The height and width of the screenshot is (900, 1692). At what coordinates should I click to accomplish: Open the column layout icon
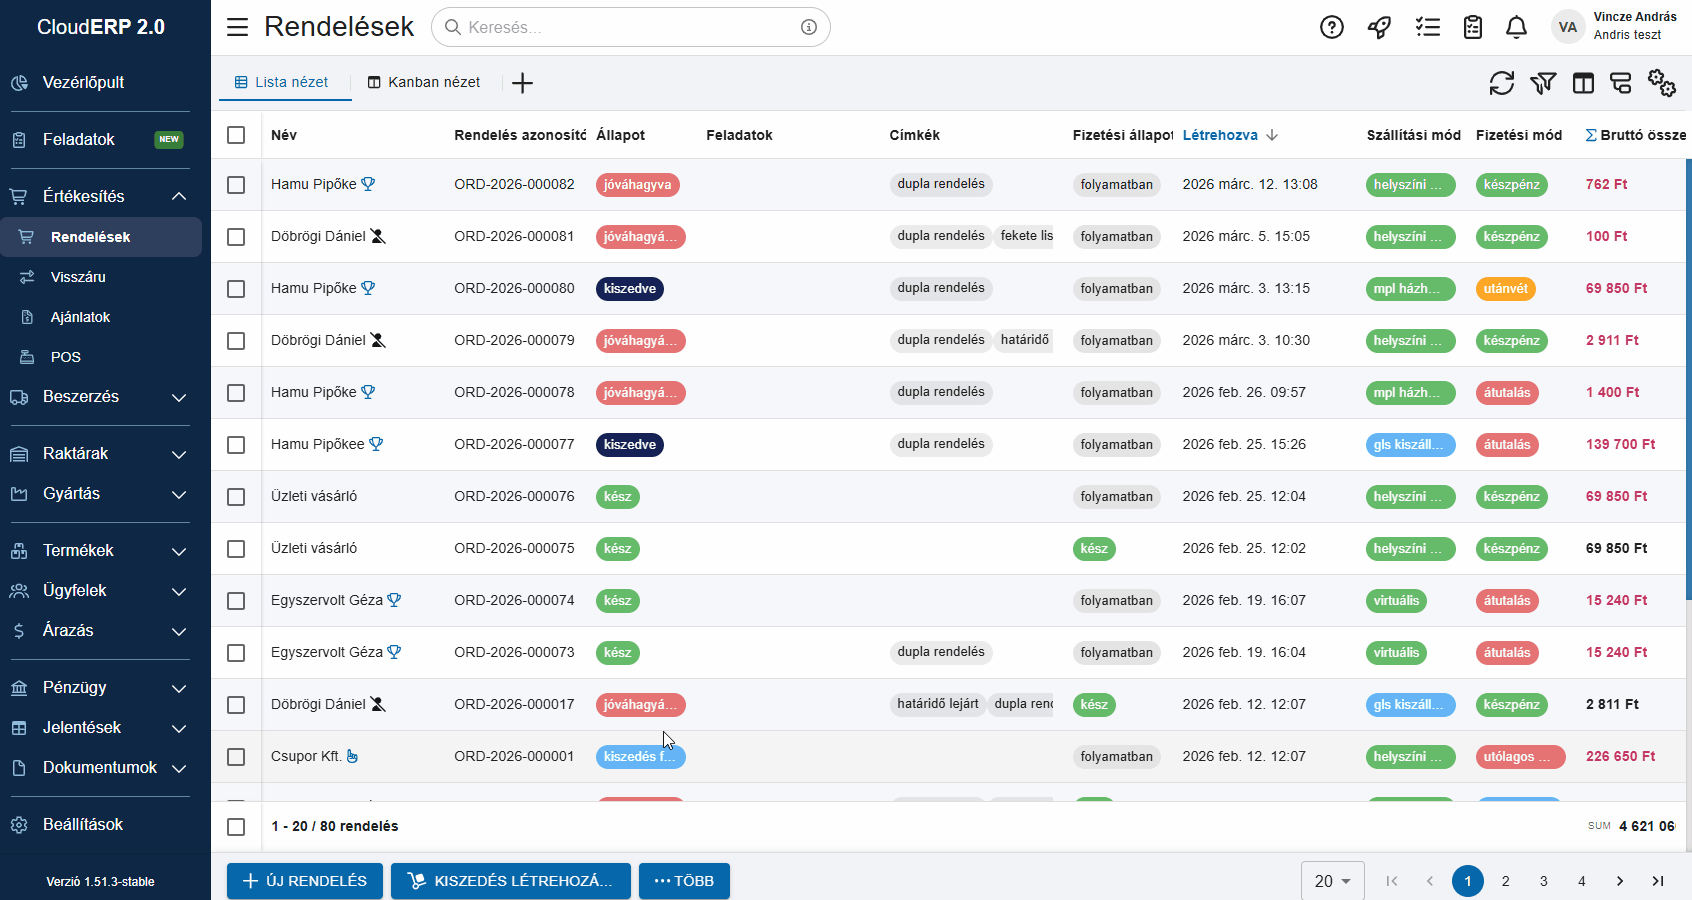click(x=1583, y=83)
